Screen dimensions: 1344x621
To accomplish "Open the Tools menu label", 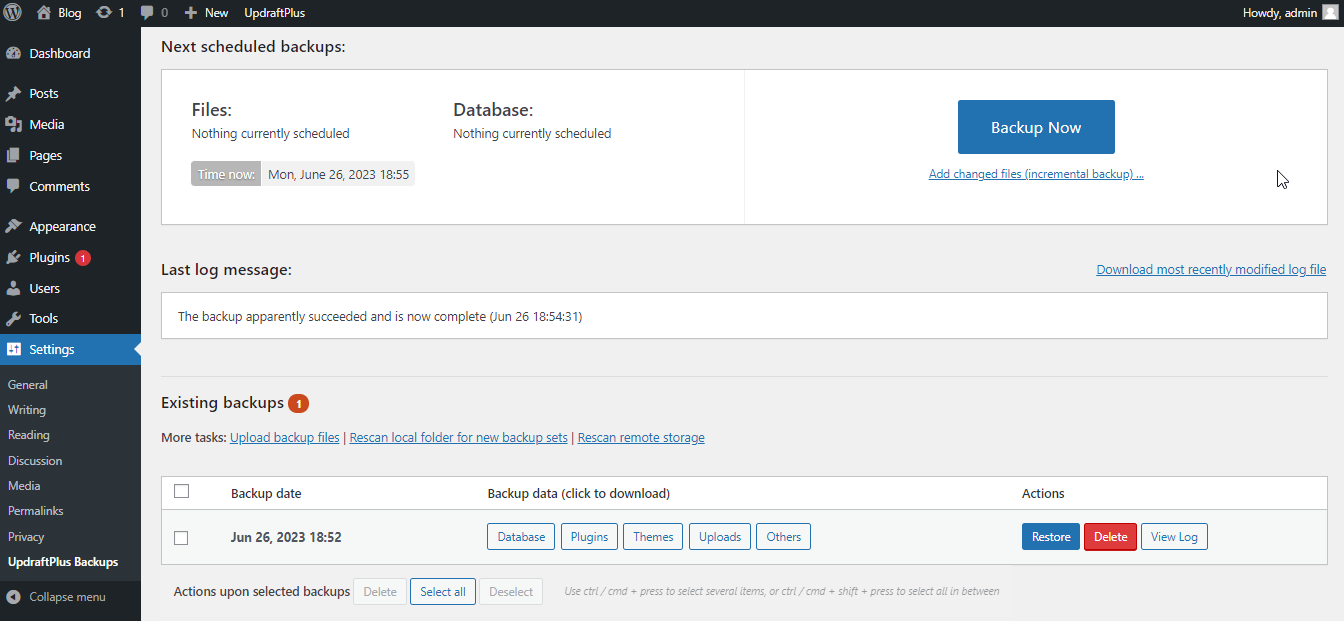I will (44, 318).
